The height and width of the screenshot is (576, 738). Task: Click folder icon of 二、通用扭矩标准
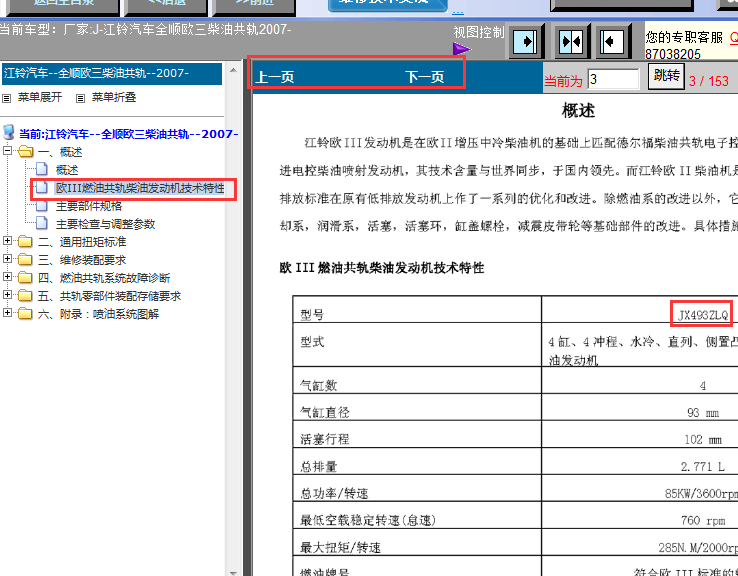(25, 242)
